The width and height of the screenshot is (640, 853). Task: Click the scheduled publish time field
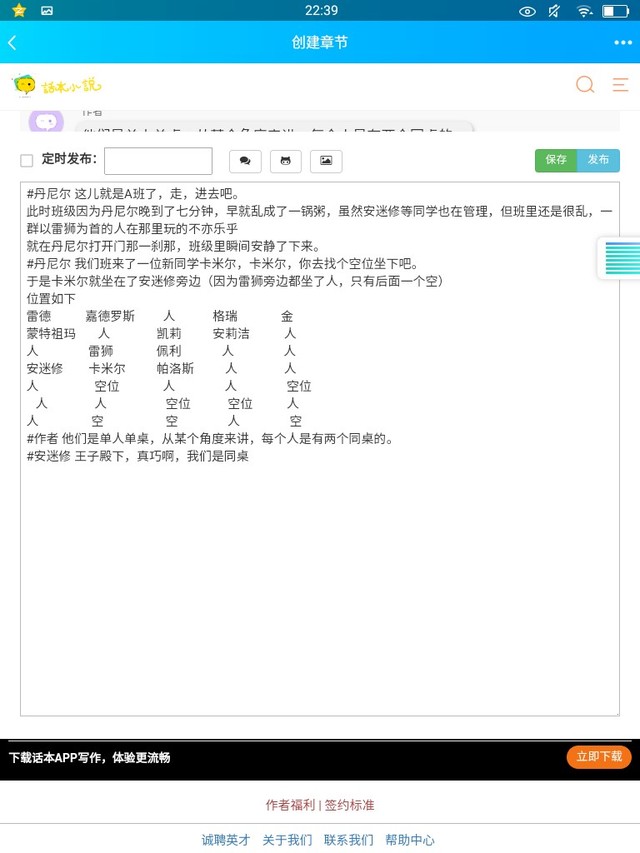[x=158, y=161]
